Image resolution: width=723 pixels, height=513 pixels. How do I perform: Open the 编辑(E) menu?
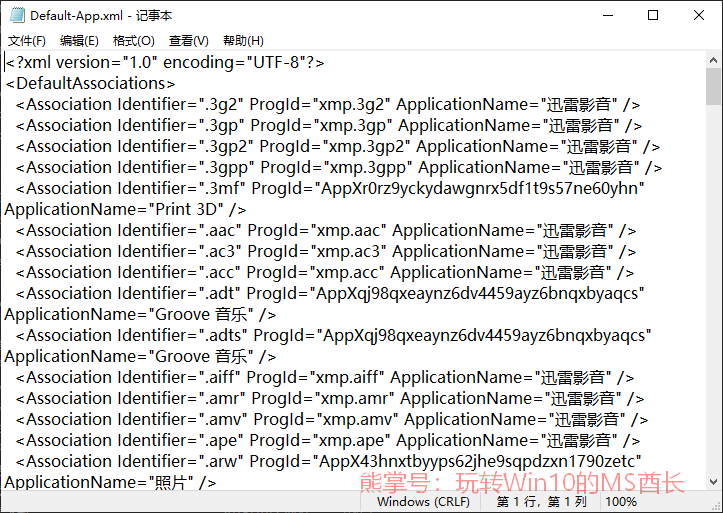79,41
